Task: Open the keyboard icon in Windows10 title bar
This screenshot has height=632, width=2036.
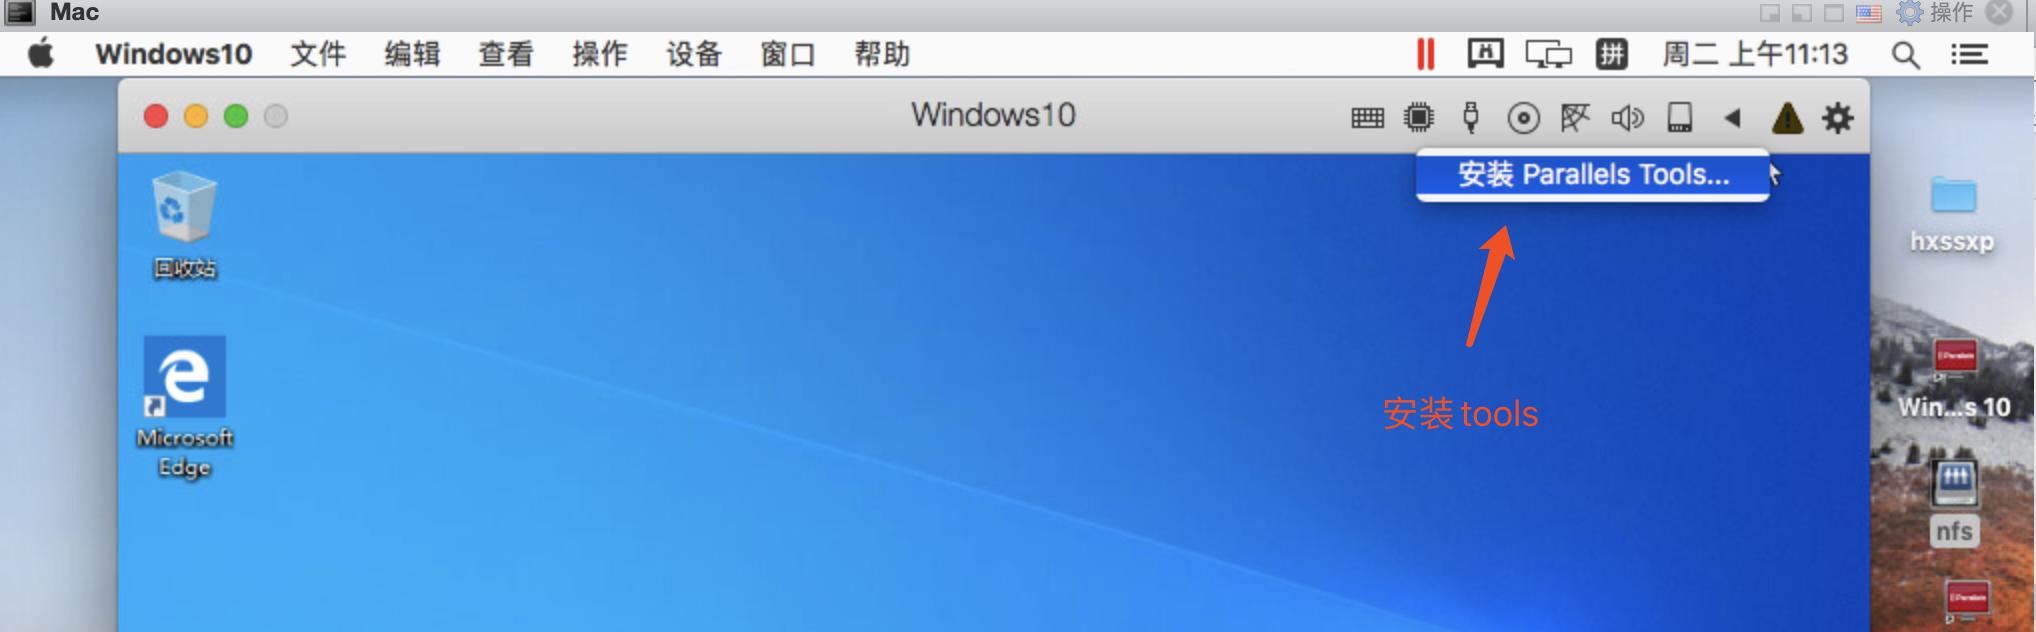Action: point(1367,118)
